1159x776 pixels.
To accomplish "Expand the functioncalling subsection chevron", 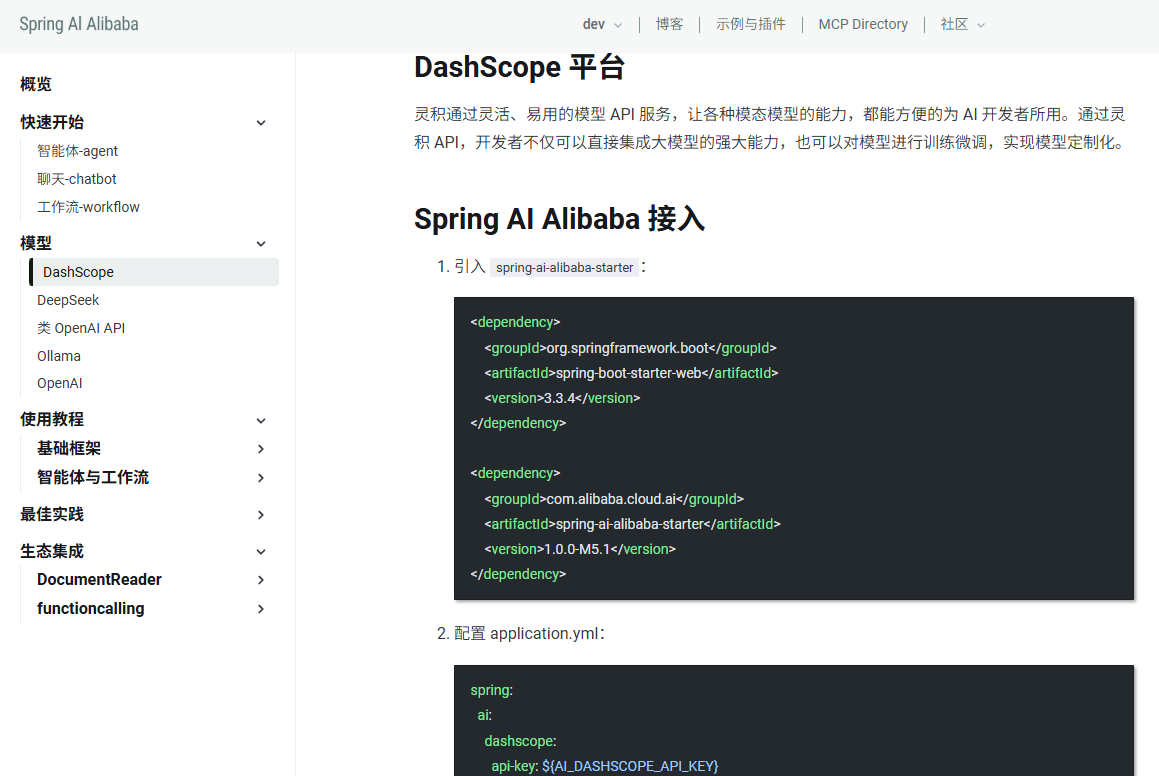I will (x=261, y=609).
